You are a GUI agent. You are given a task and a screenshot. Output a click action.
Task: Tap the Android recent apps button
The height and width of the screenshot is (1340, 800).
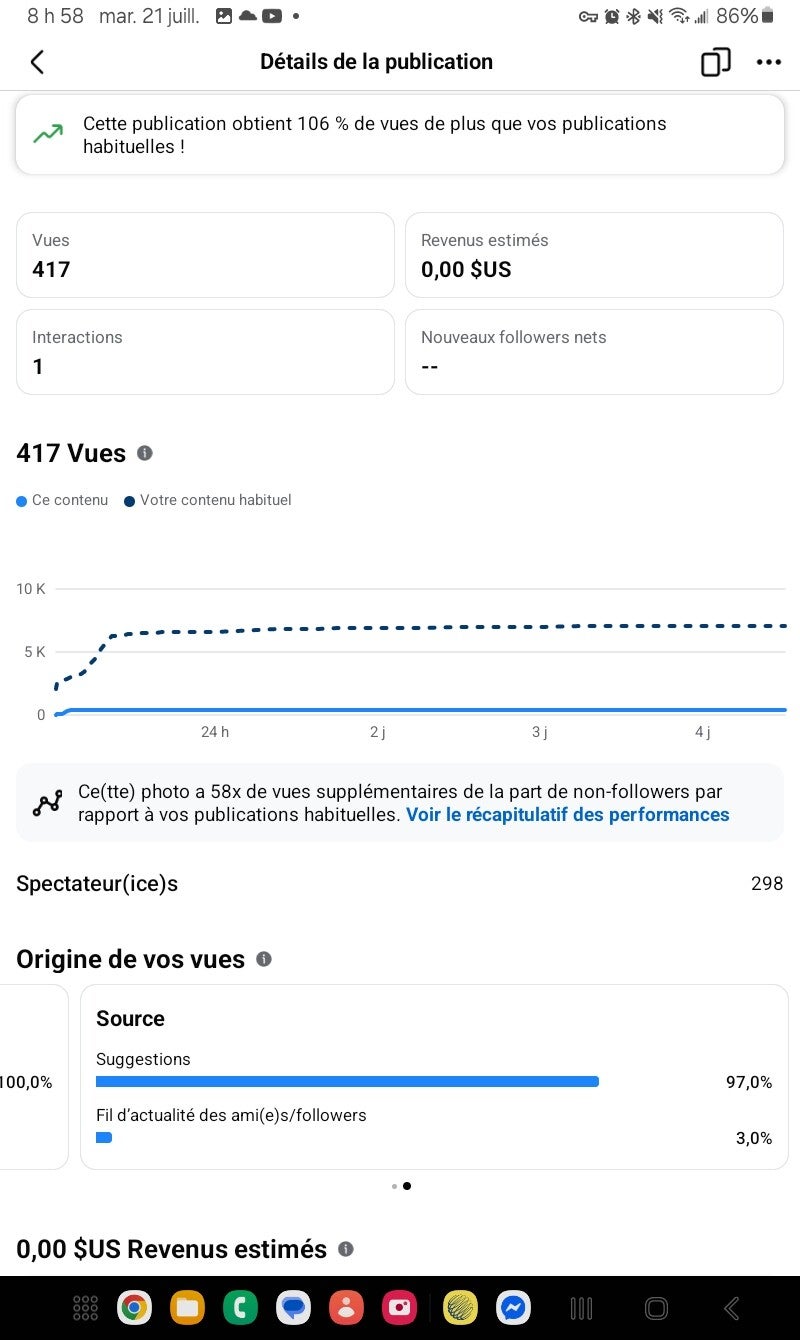(x=581, y=1307)
